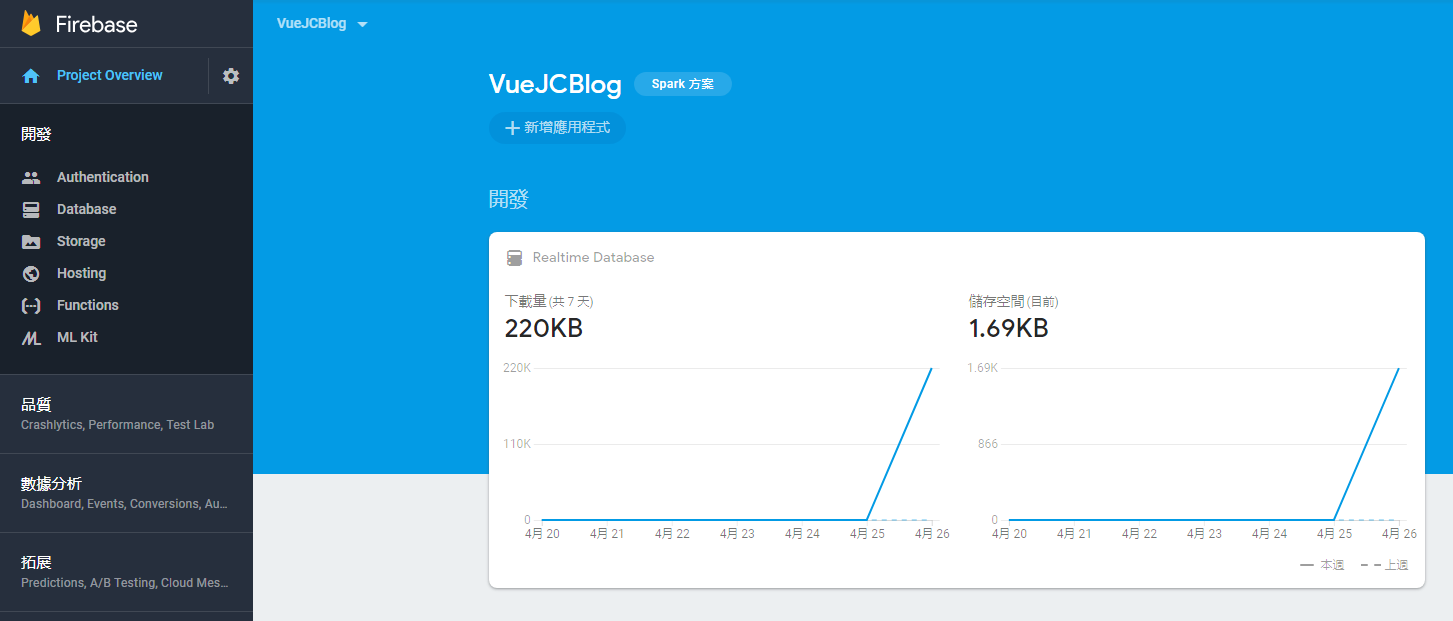Click the Authentication people icon
This screenshot has height=621, width=1453.
[31, 178]
